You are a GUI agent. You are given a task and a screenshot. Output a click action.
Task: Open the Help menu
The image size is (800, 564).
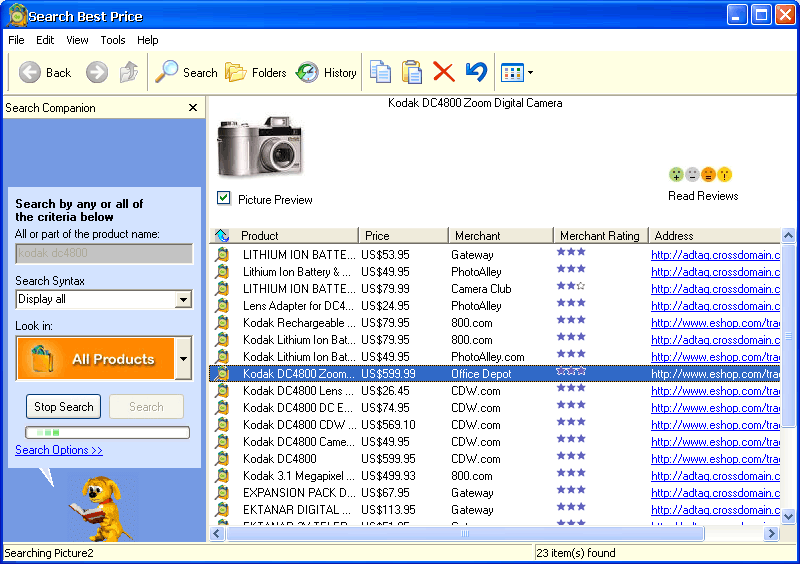pos(147,40)
